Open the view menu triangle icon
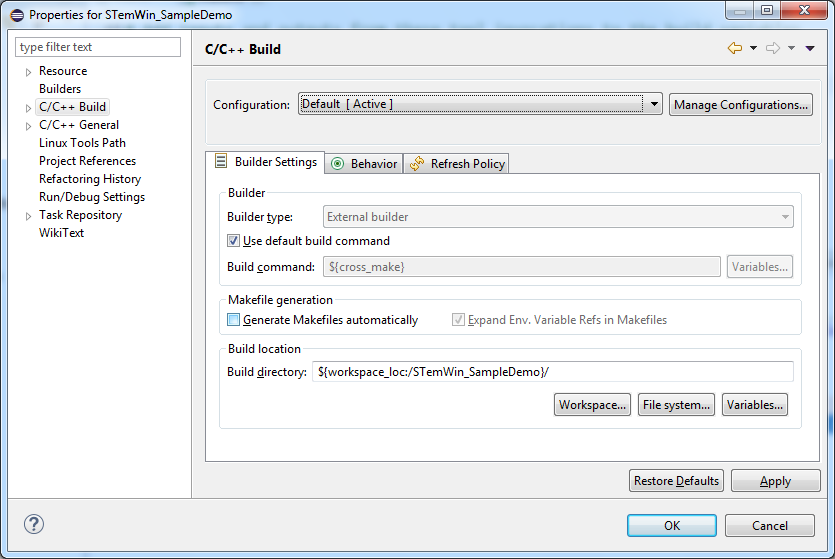The width and height of the screenshot is (835, 559). [810, 48]
